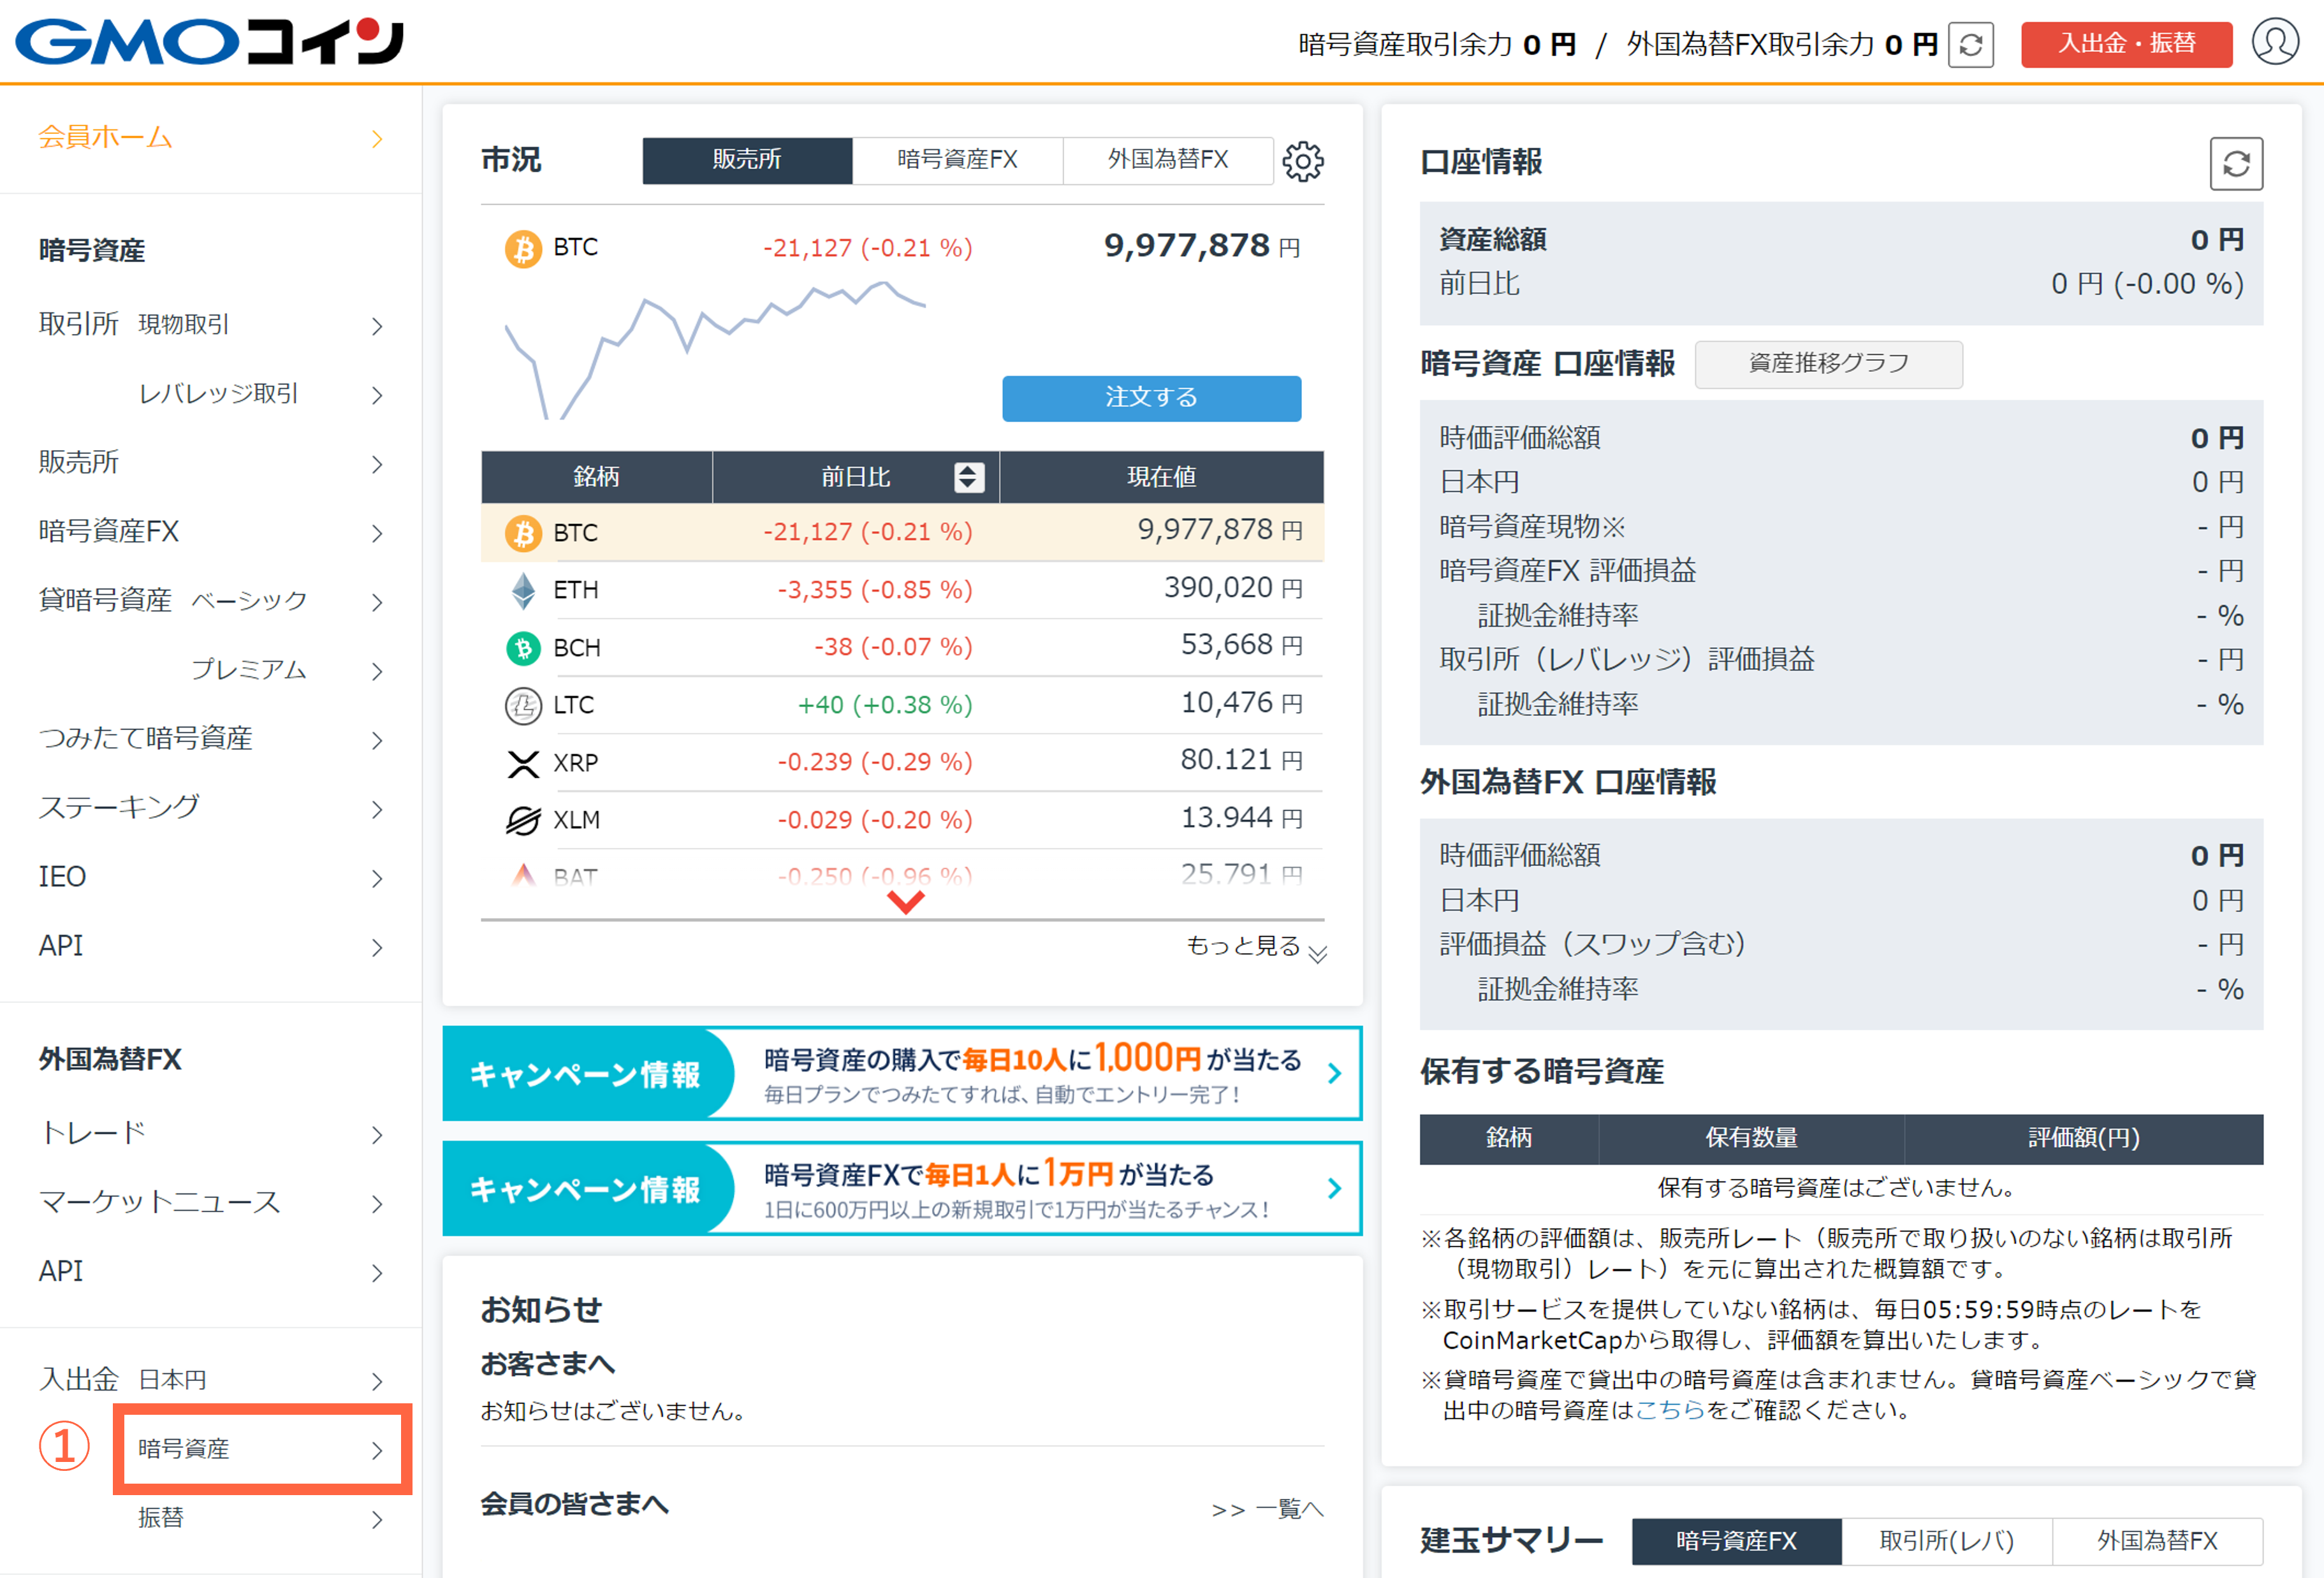Click the BCH coin icon in list
This screenshot has height=1578, width=2324.
tap(523, 648)
